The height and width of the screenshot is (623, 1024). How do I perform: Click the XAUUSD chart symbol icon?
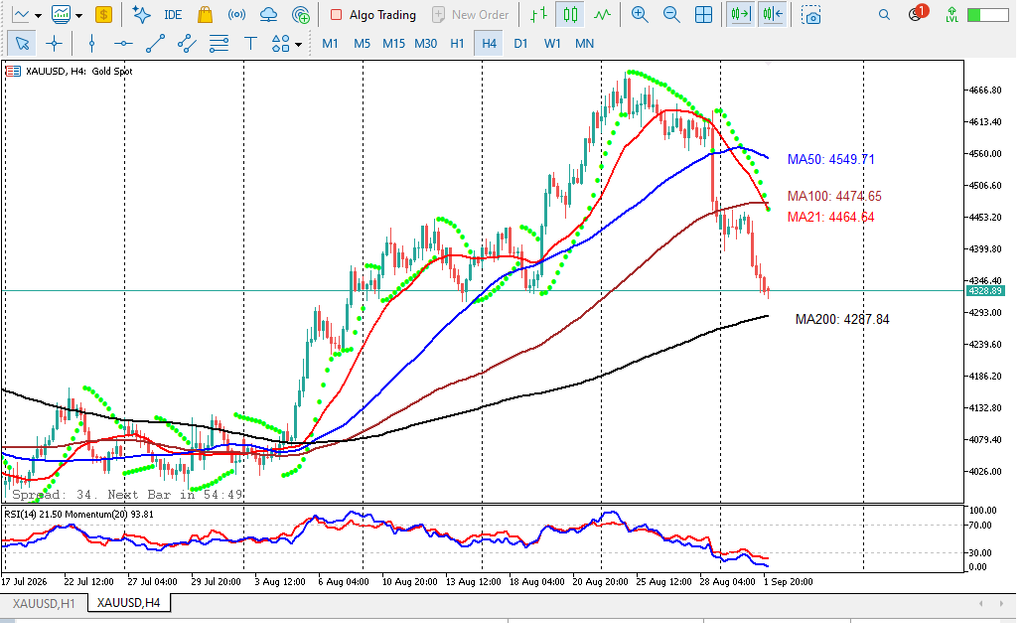(x=13, y=71)
